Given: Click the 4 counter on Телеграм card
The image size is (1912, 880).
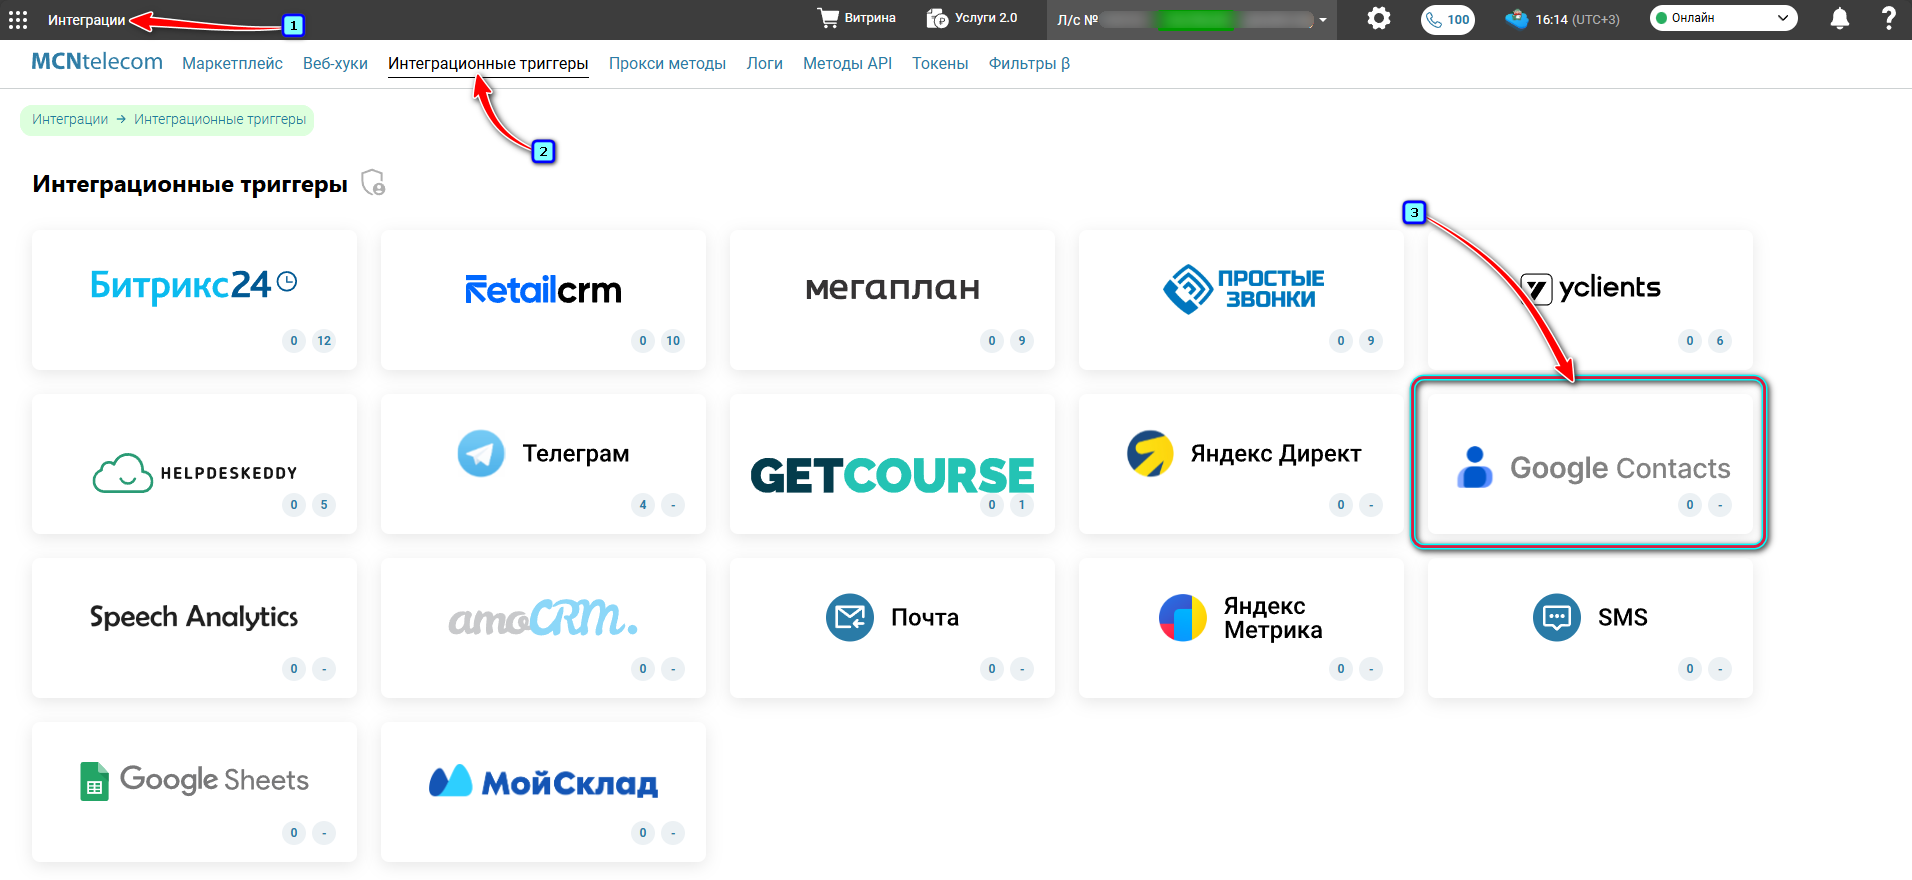Looking at the screenshot, I should click(643, 505).
